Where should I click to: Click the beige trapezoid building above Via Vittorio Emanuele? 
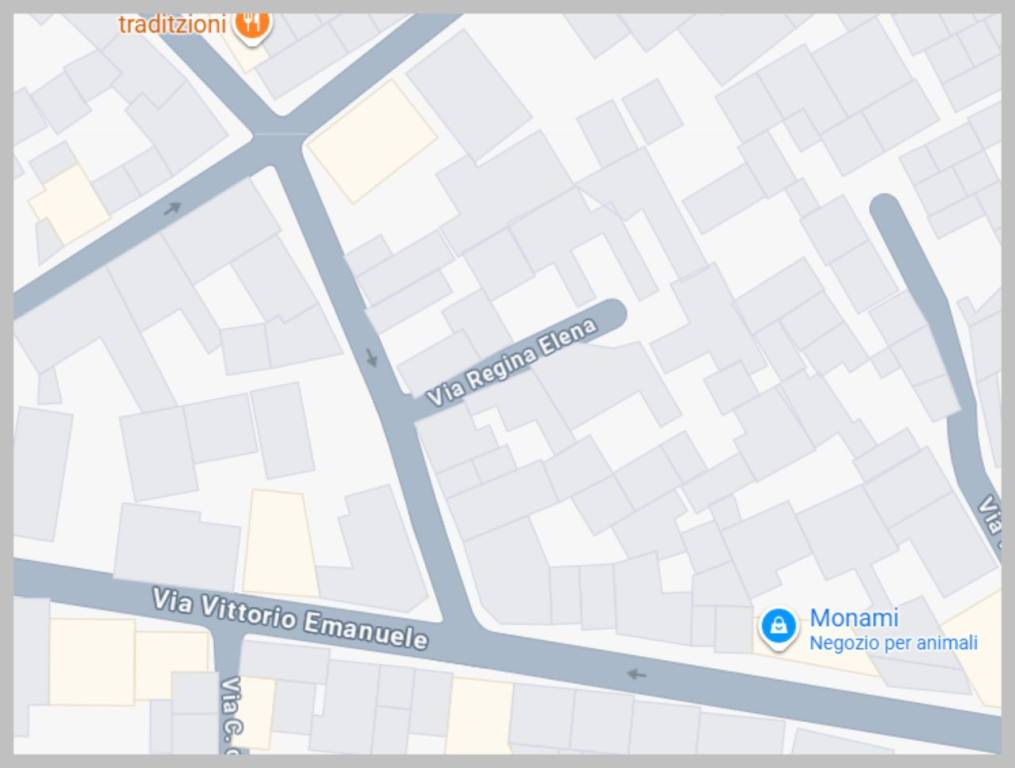pyautogui.click(x=280, y=543)
